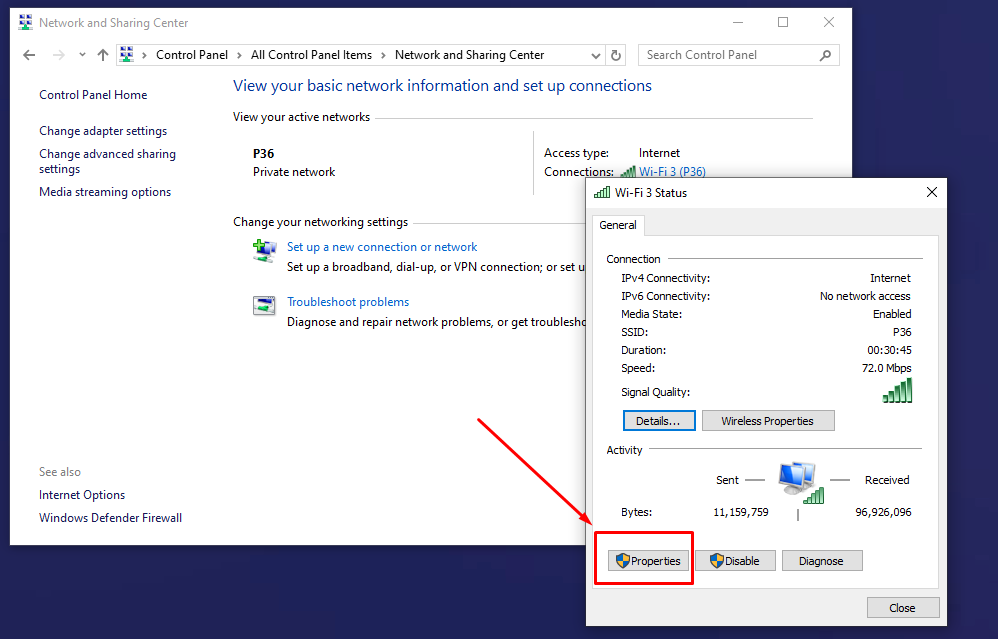This screenshot has width=998, height=639.
Task: Click the Forward navigation arrow
Action: coord(59,55)
